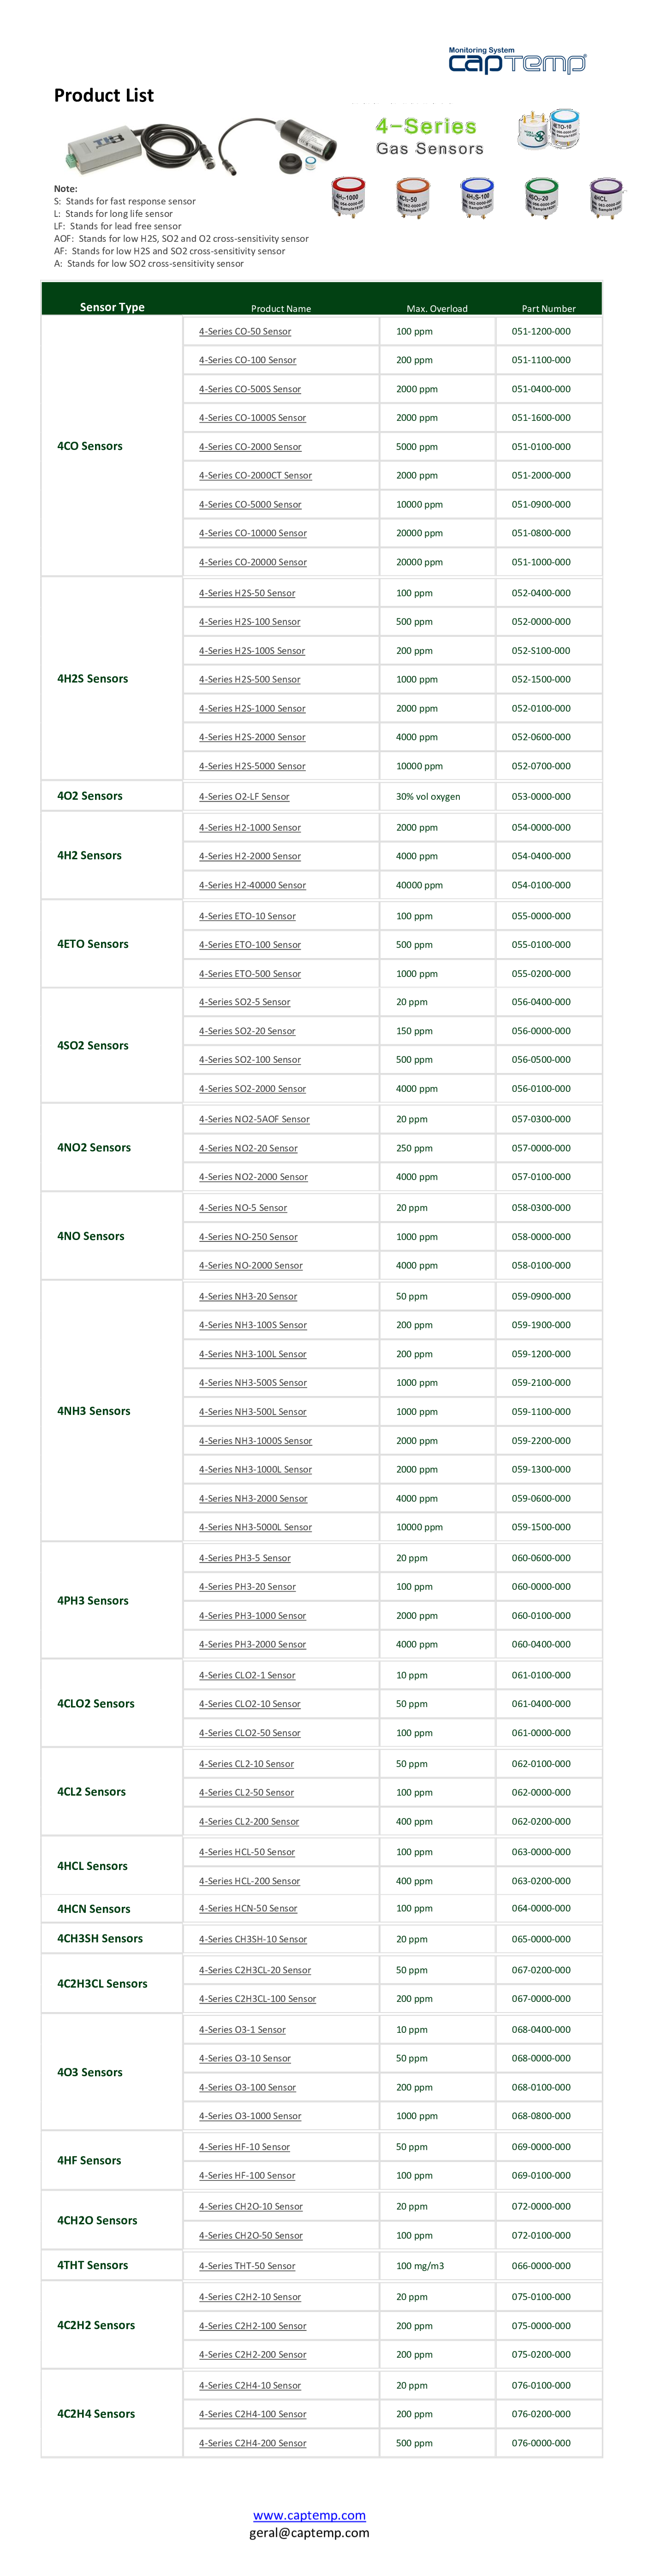Viewport: 649px width, 2576px height.
Task: Click the blue-capped gas sensor image
Action: click(x=477, y=198)
